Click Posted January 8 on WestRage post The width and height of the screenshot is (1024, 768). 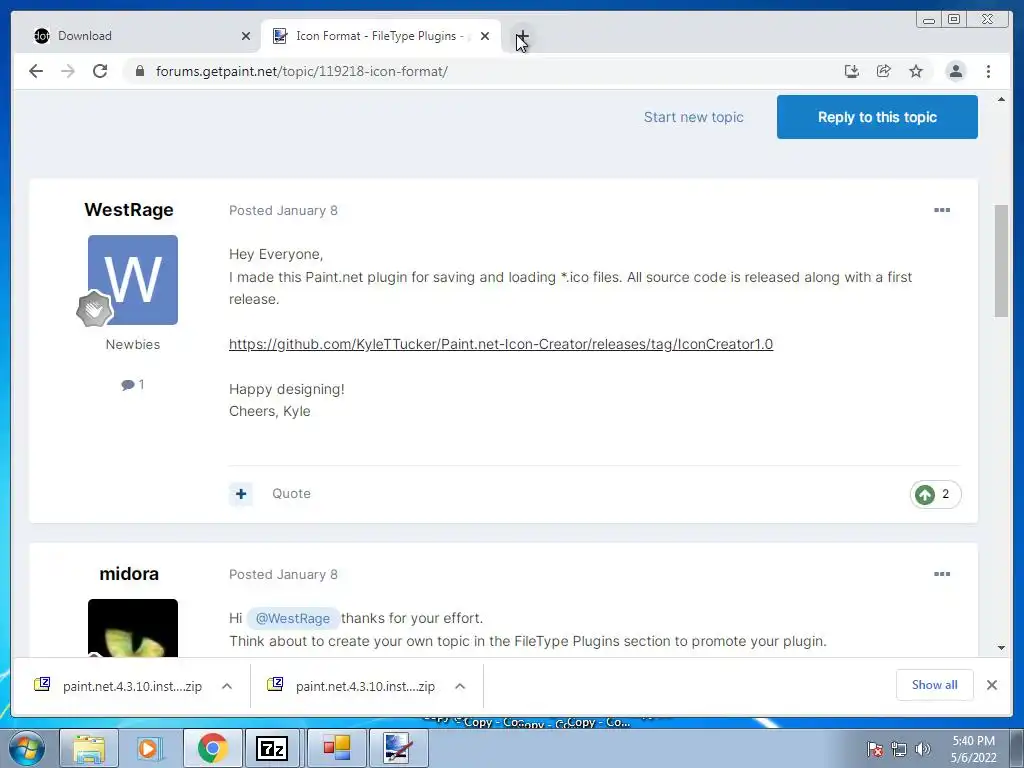[x=283, y=210]
